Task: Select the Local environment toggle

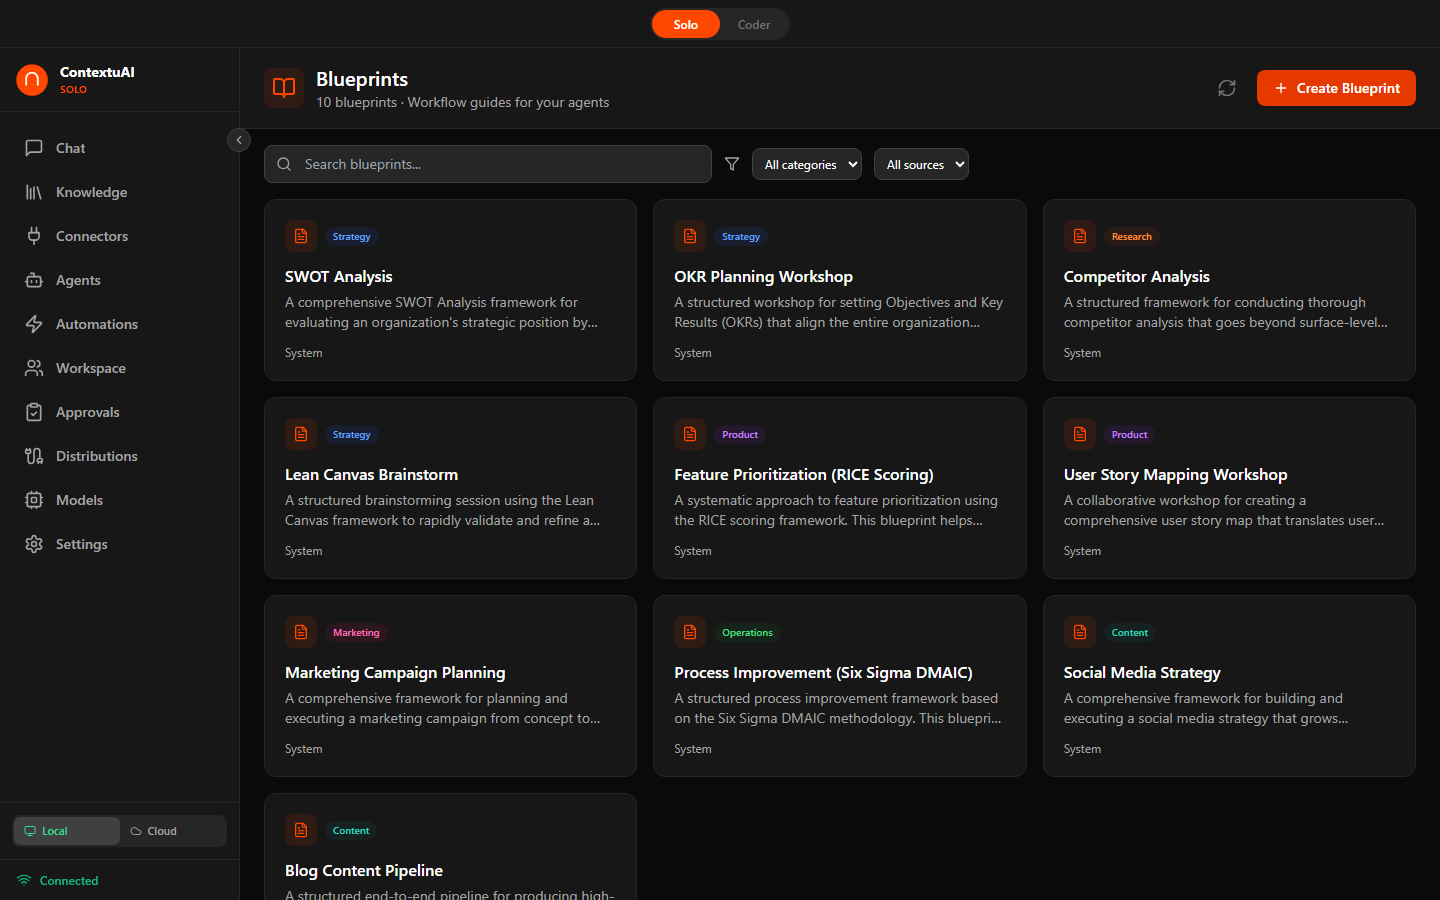Action: click(x=66, y=831)
